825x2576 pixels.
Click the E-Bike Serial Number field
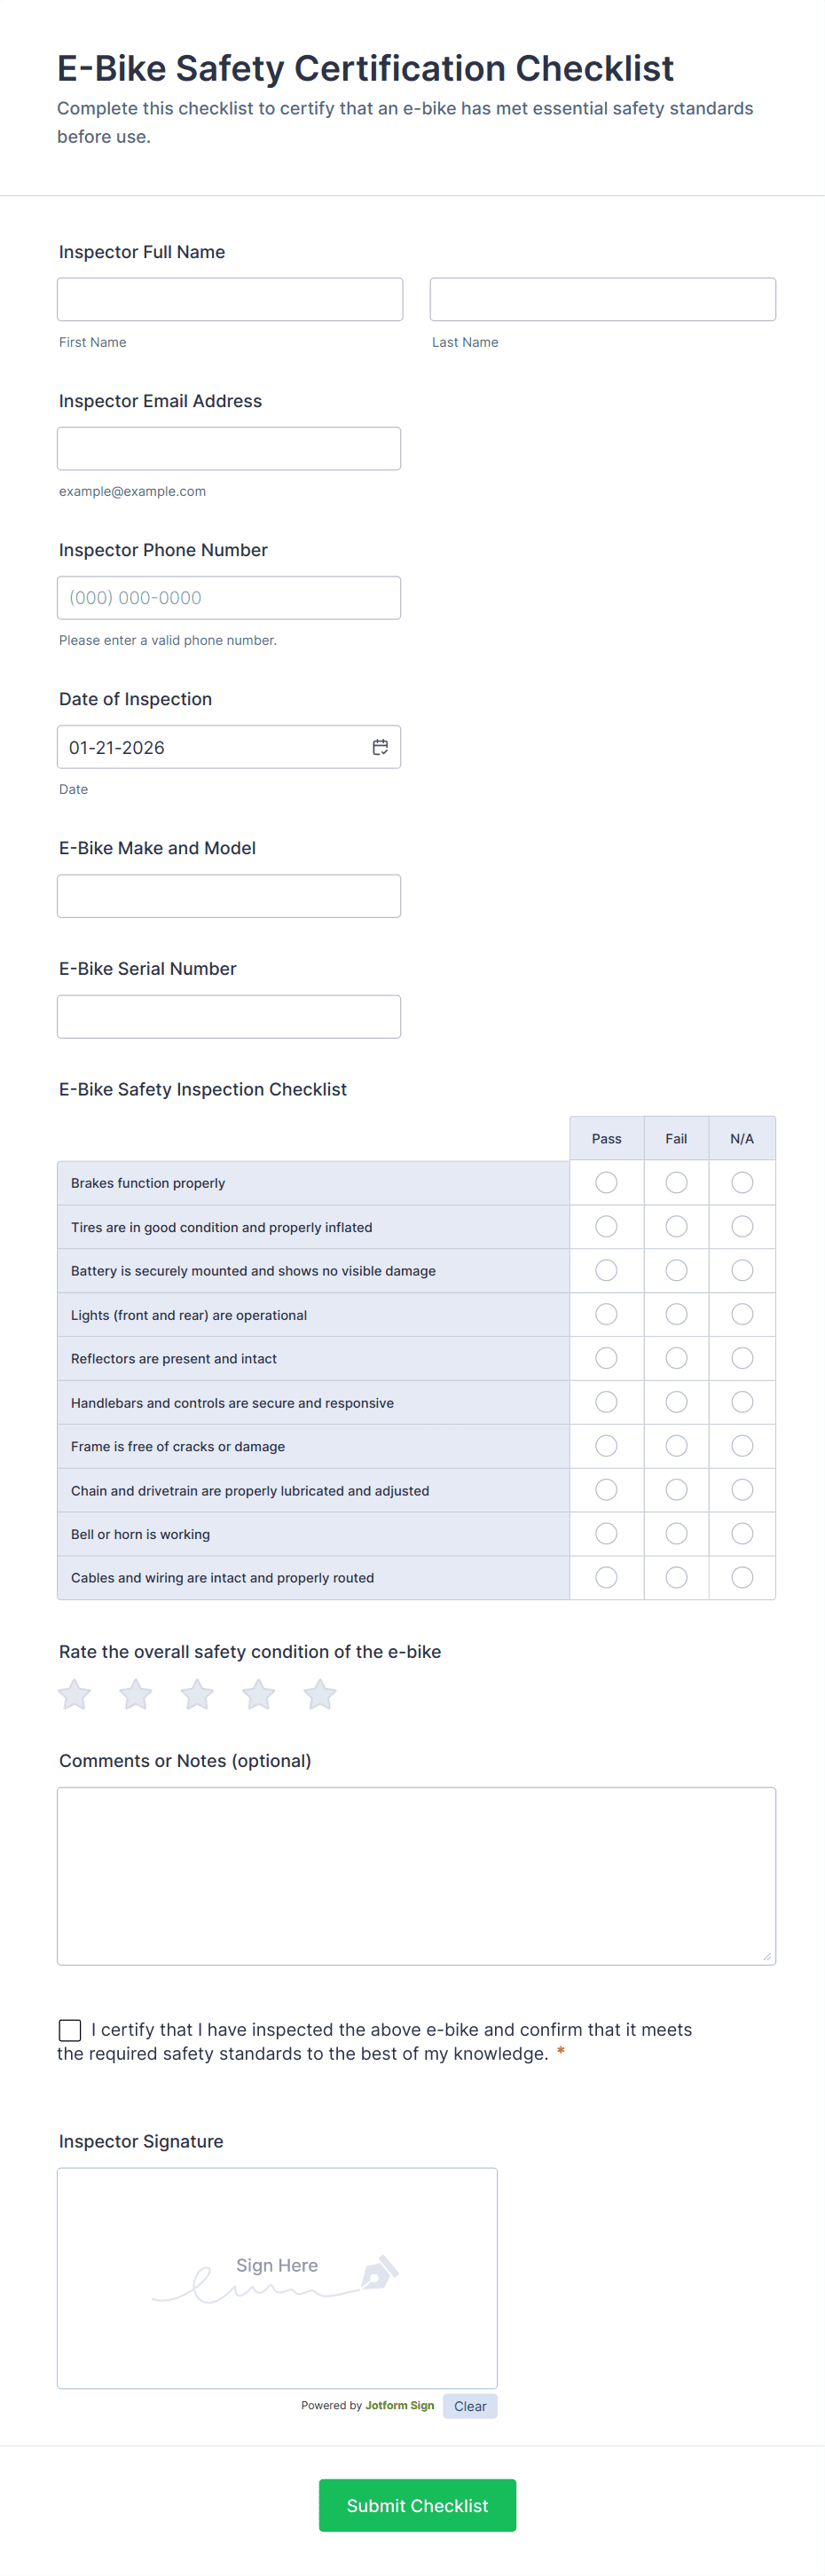(229, 1016)
